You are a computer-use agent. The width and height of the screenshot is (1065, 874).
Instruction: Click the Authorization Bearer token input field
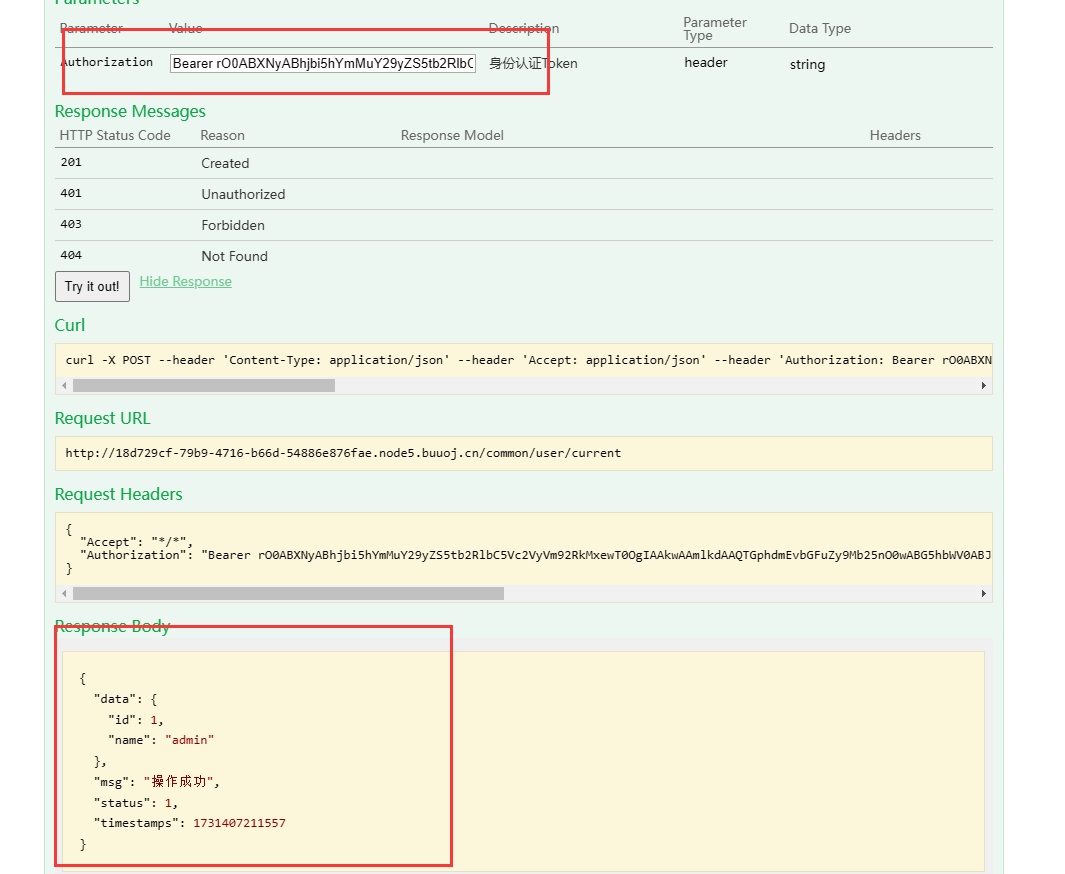323,63
